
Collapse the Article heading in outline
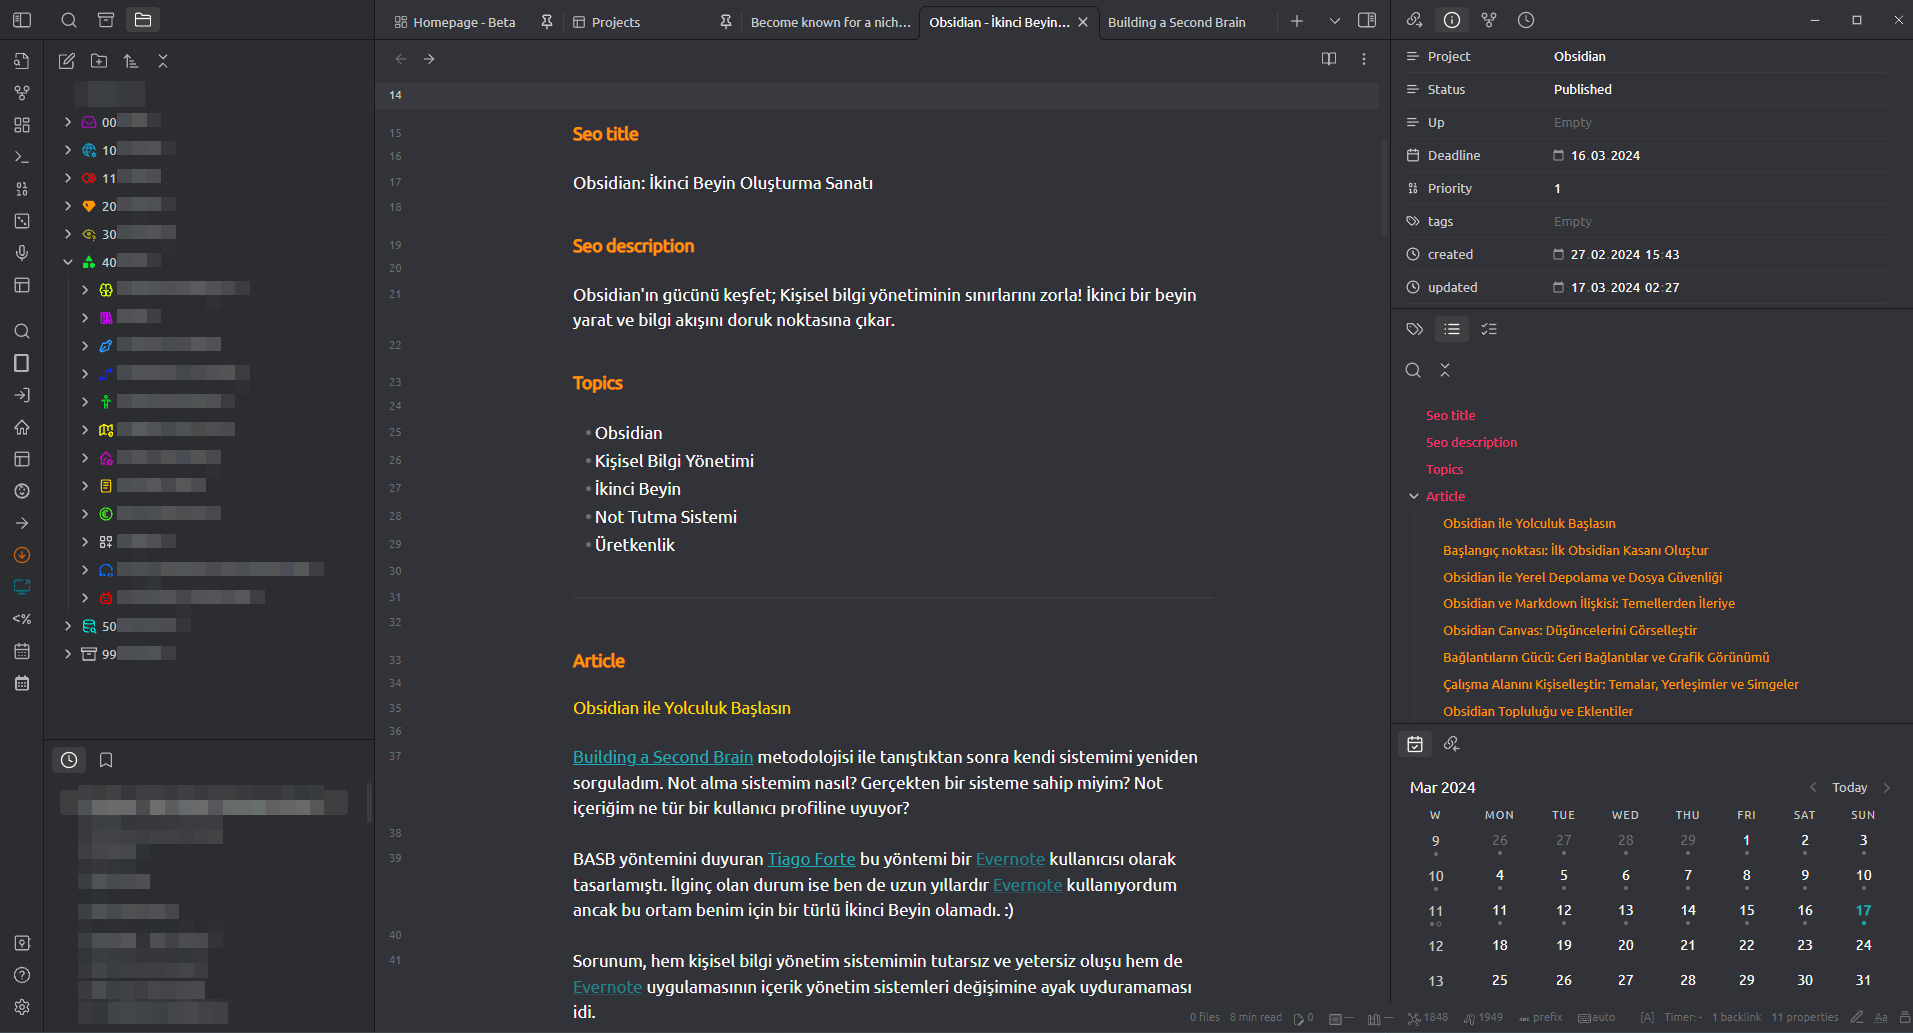[1414, 496]
